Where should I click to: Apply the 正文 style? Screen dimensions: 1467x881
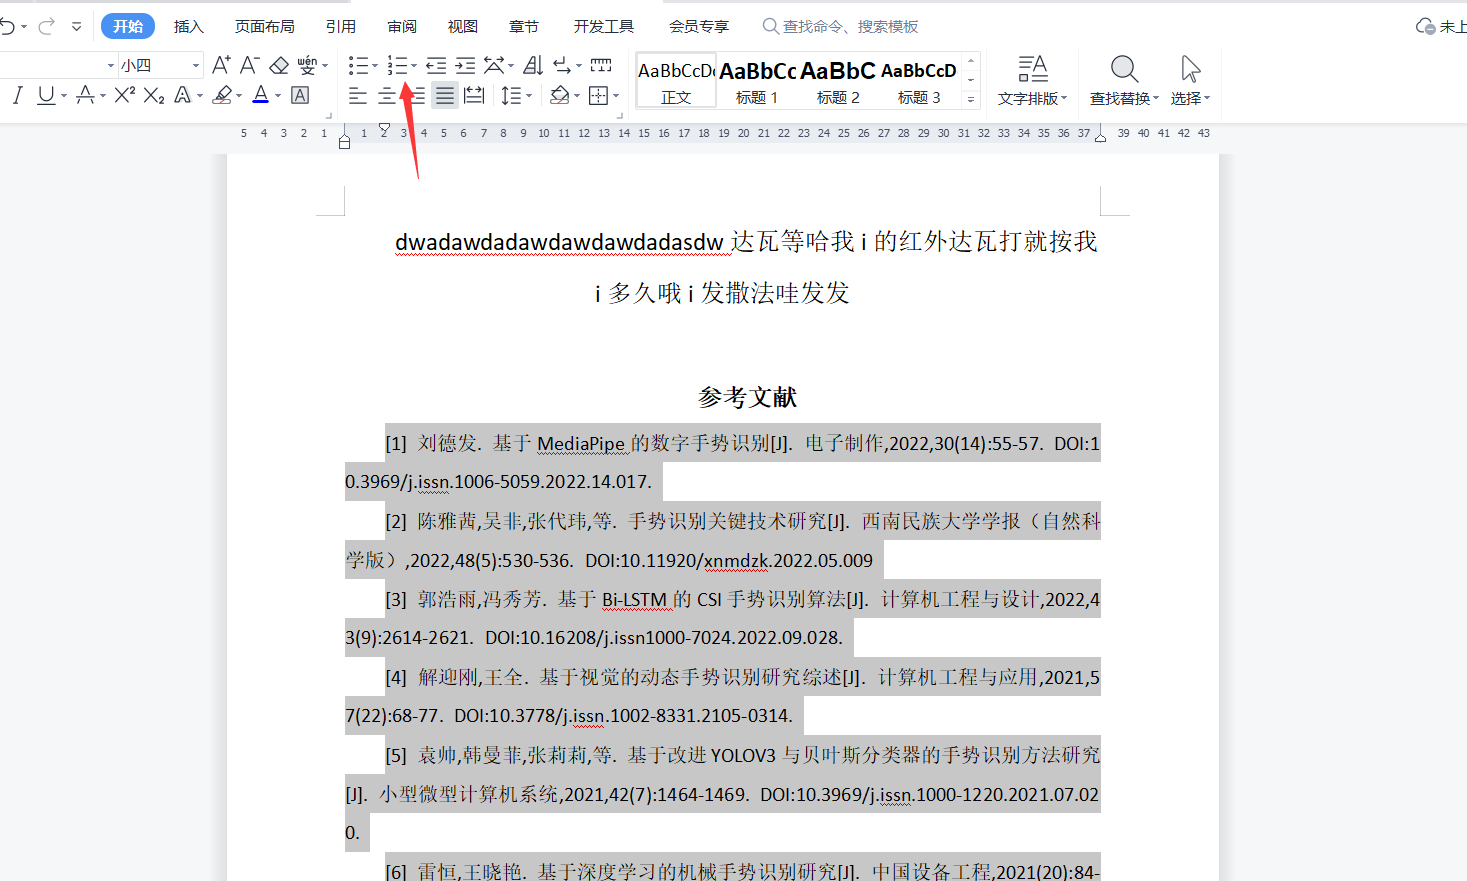coord(676,80)
